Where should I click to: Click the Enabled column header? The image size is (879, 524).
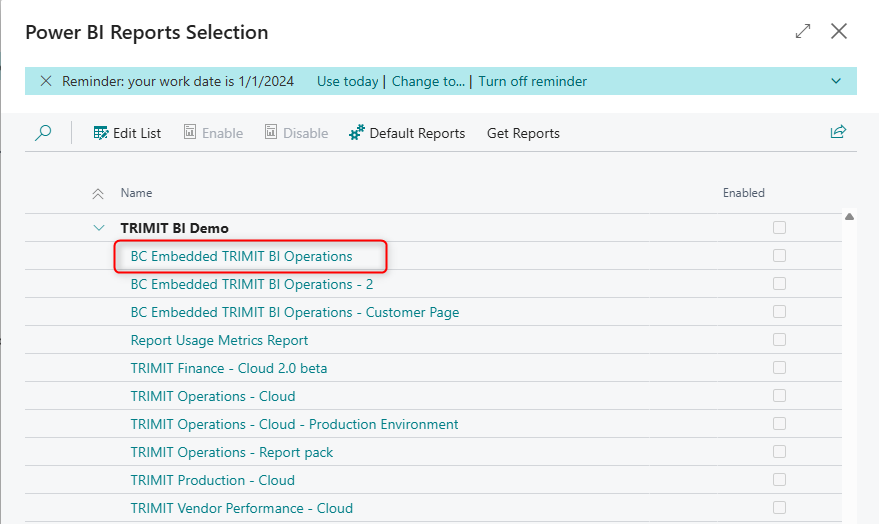pyautogui.click(x=743, y=193)
